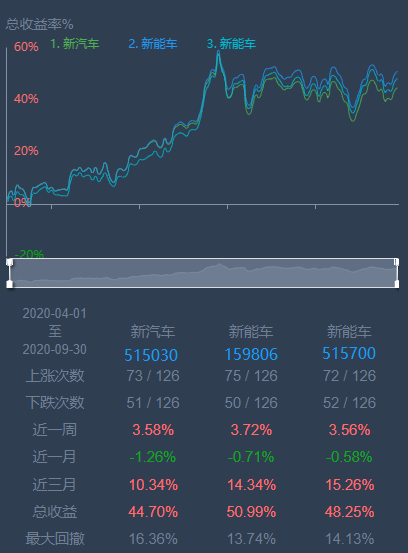Open fund code 515030

[151, 355]
